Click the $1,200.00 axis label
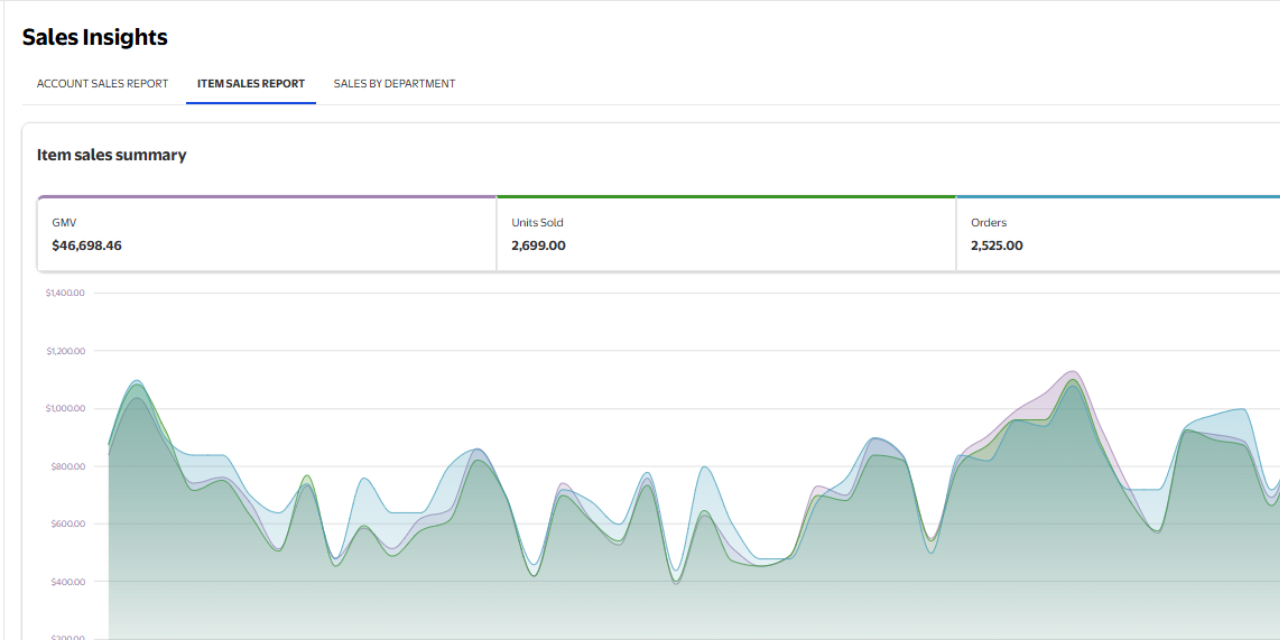The image size is (1280, 640). (x=65, y=351)
